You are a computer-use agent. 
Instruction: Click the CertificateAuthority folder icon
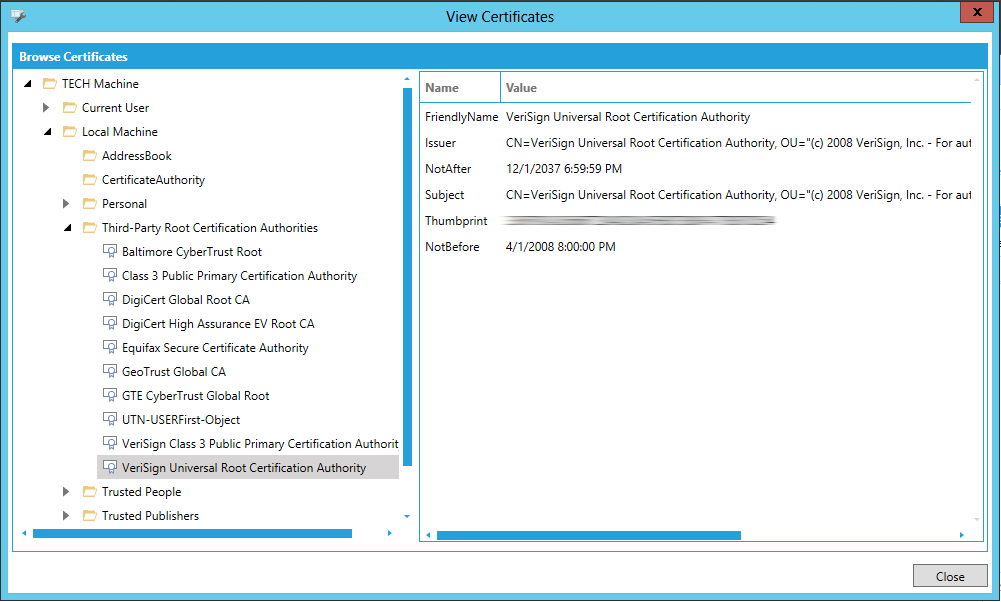90,180
